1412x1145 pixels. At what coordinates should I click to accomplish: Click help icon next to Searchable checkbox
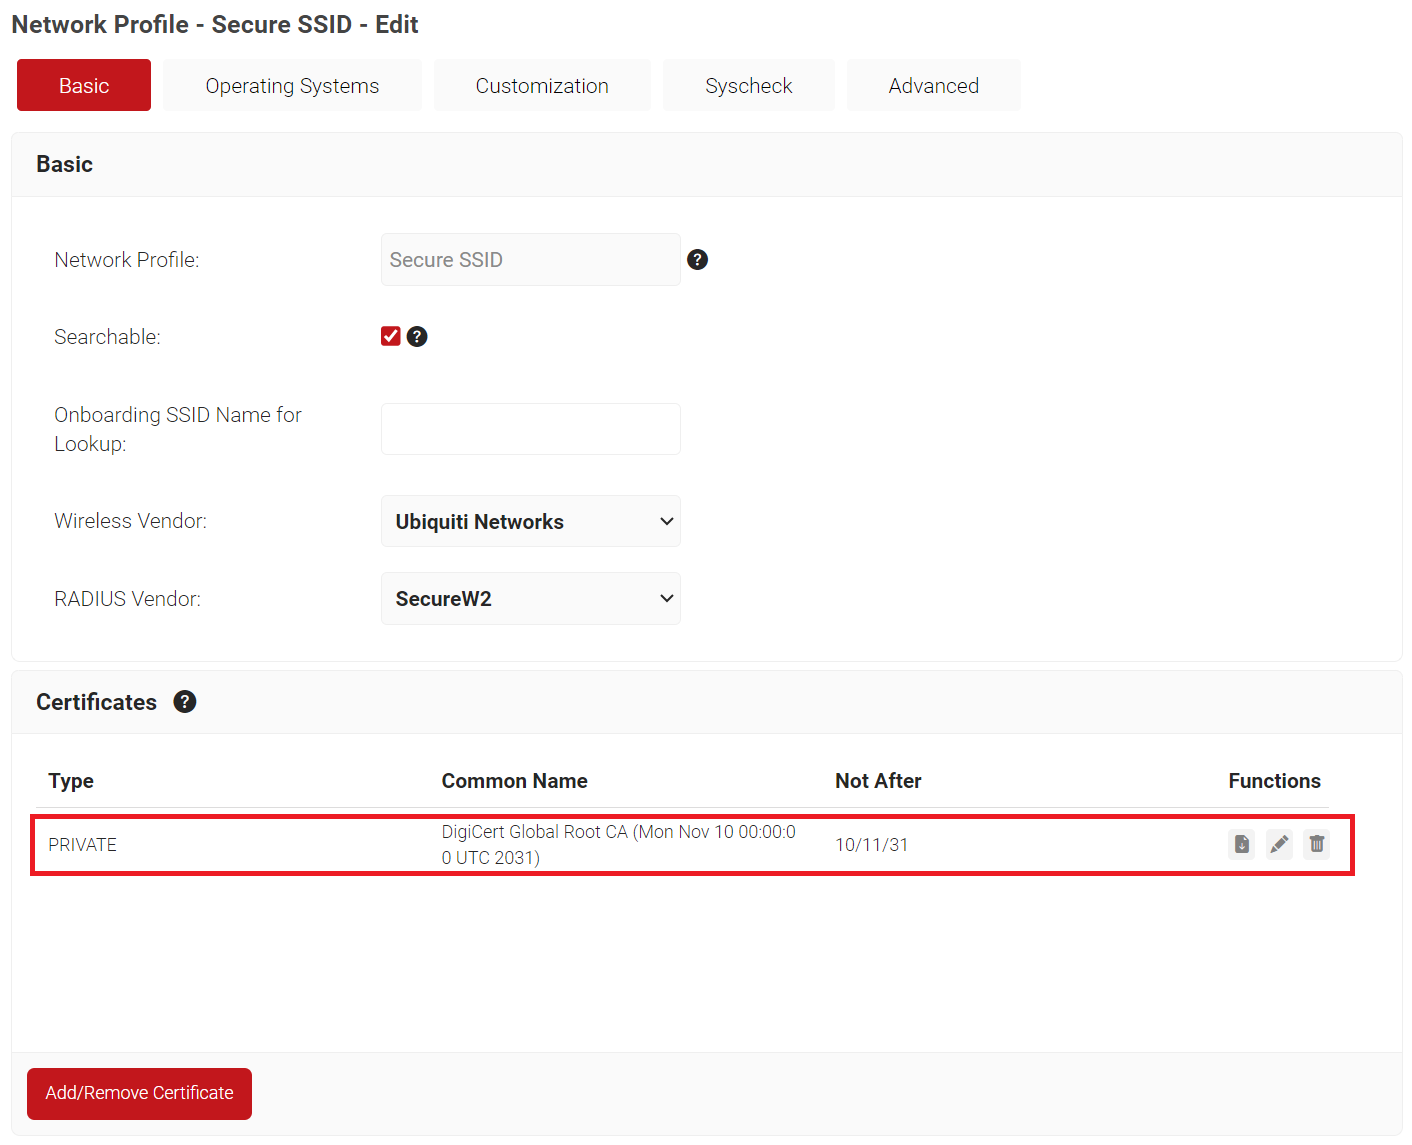click(x=417, y=337)
